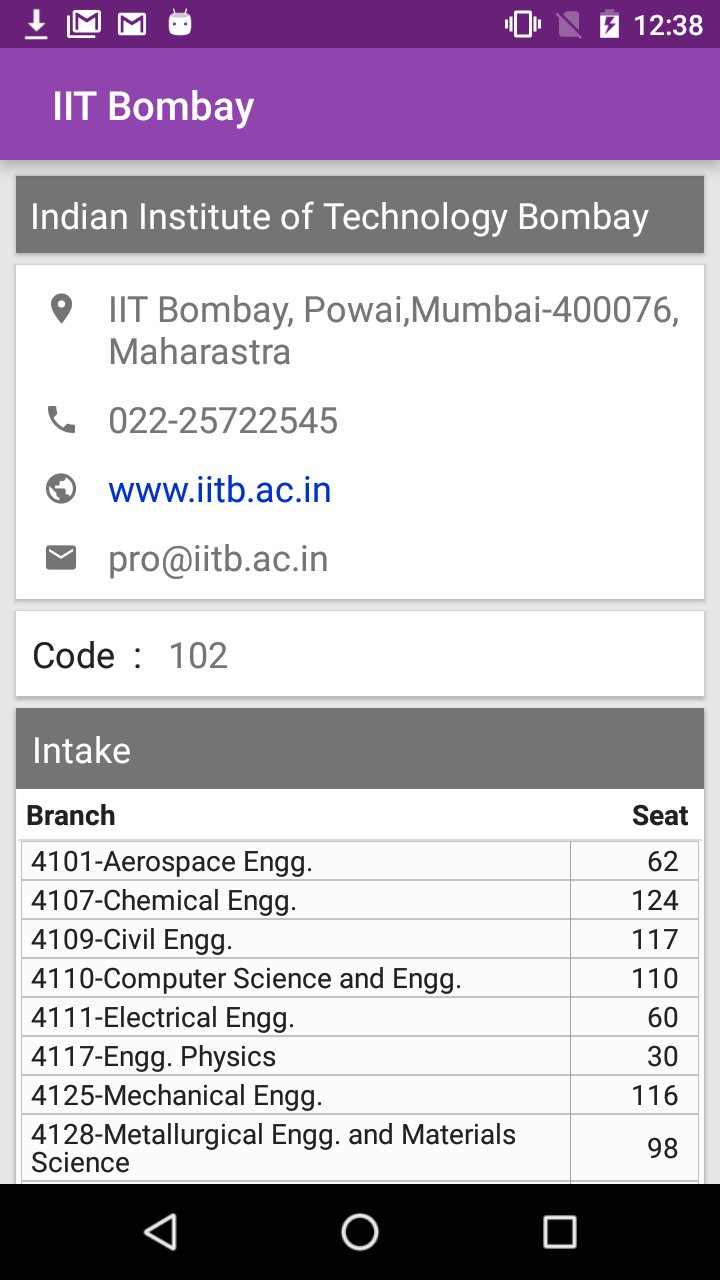Call phone number 022-25722545
The image size is (720, 1280).
click(223, 421)
